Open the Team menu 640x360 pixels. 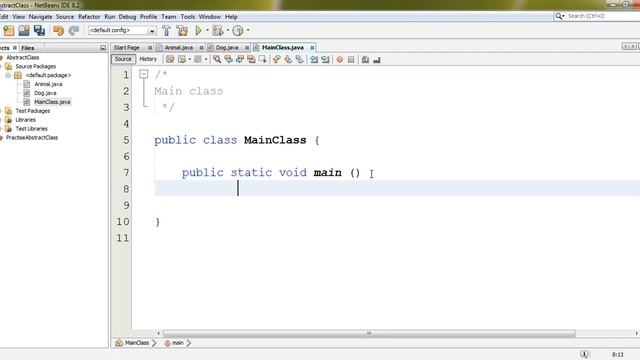[169, 17]
